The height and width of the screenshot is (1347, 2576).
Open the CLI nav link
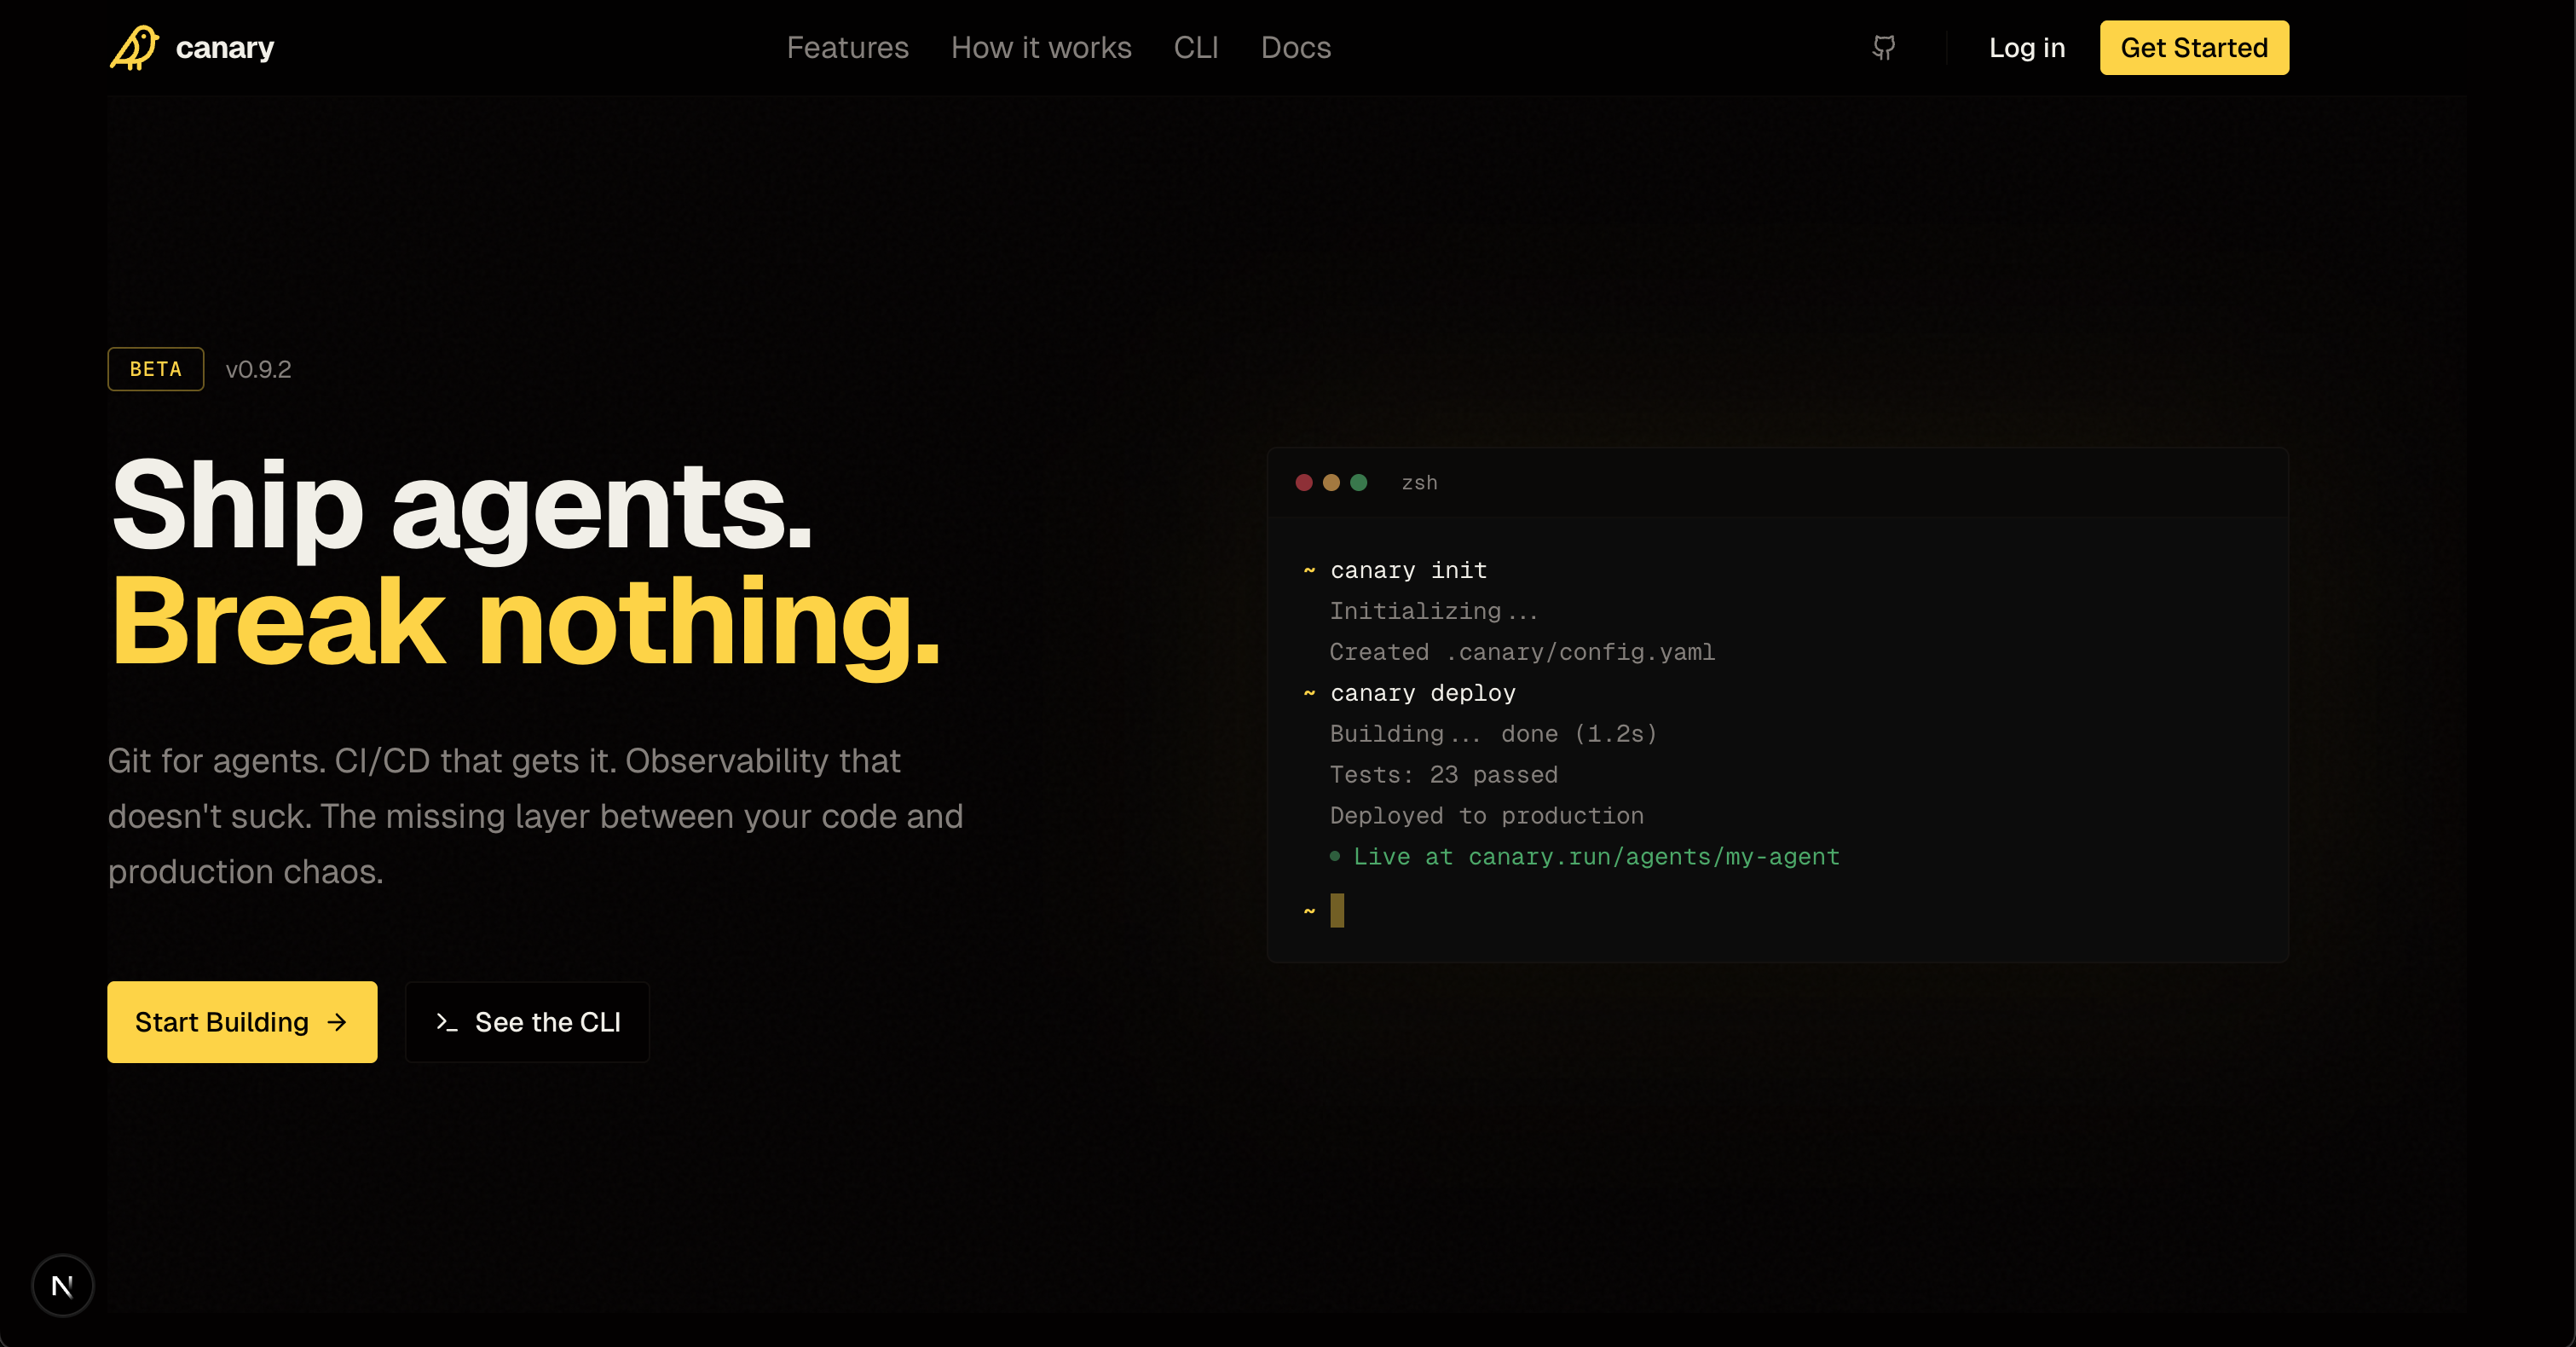(1195, 48)
